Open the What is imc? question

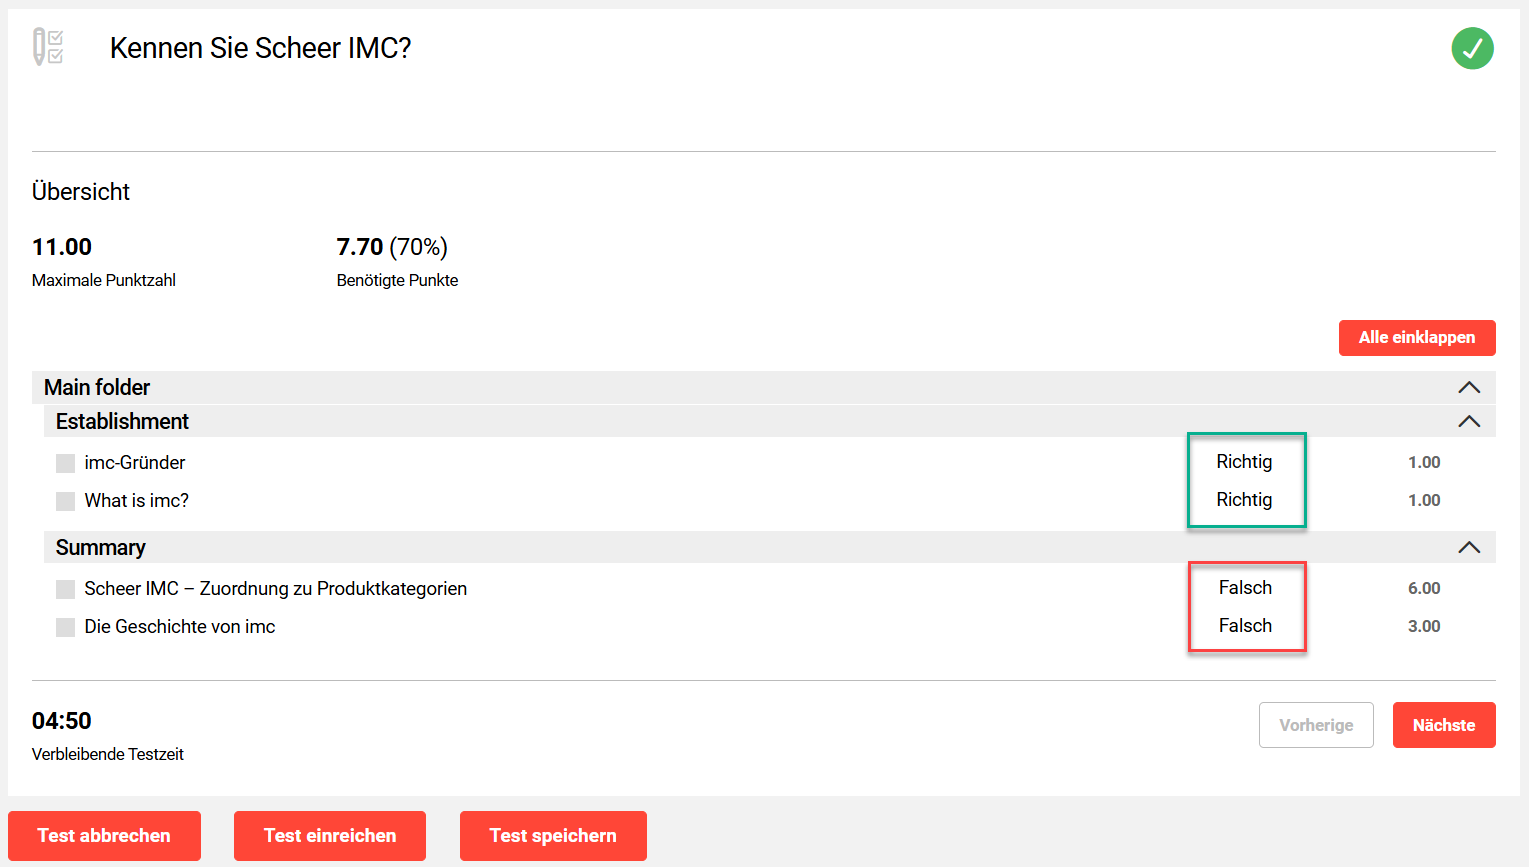pos(137,501)
